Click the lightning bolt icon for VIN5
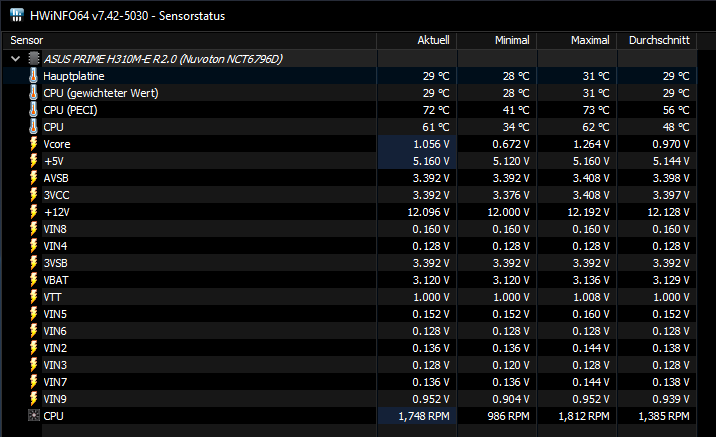The width and height of the screenshot is (716, 437). [33, 314]
